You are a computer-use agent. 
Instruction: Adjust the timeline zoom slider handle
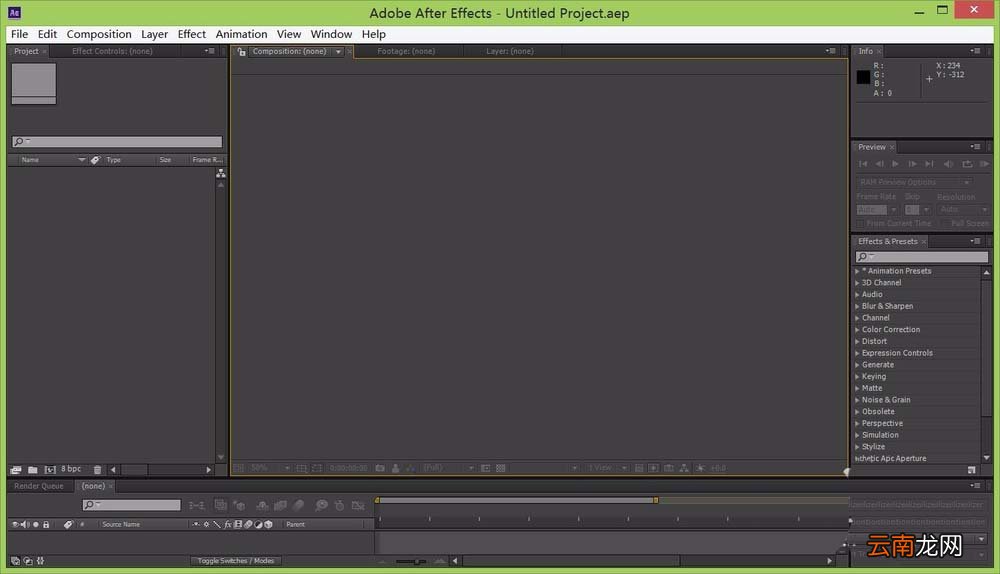(x=416, y=561)
